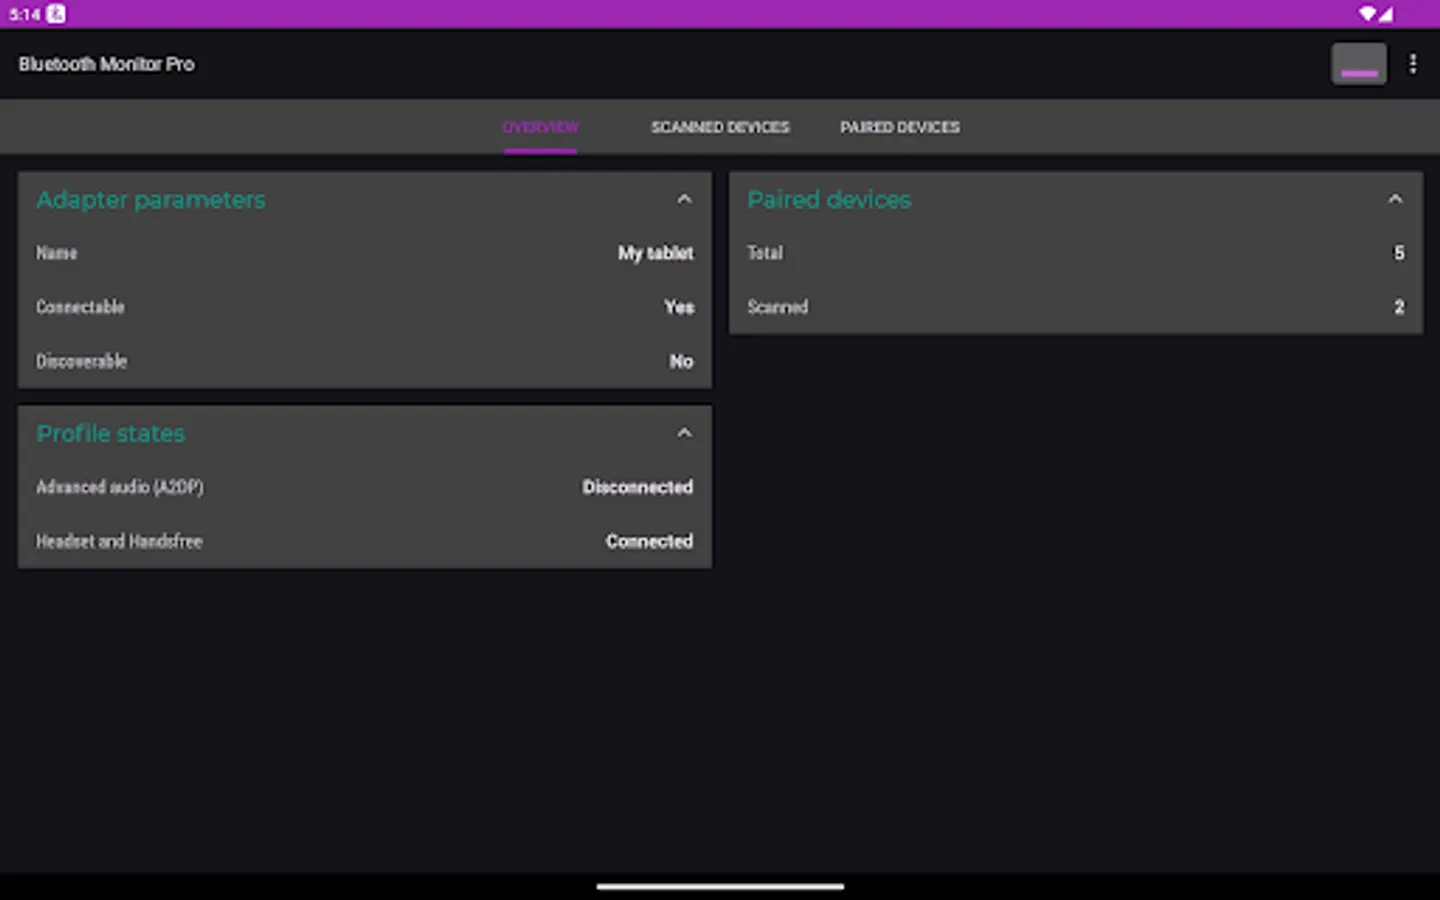Tap Total paired devices count of 5
Image resolution: width=1440 pixels, height=900 pixels.
click(1075, 253)
